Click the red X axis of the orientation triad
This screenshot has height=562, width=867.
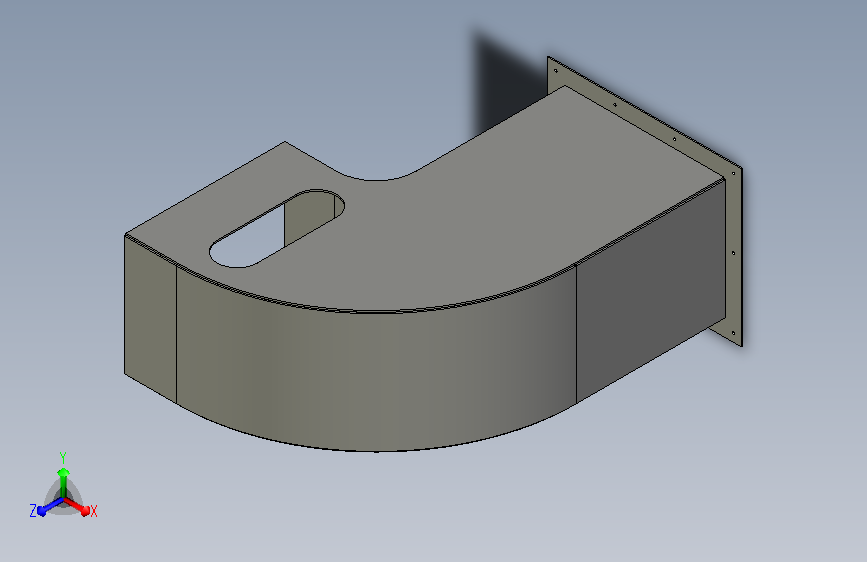(78, 506)
